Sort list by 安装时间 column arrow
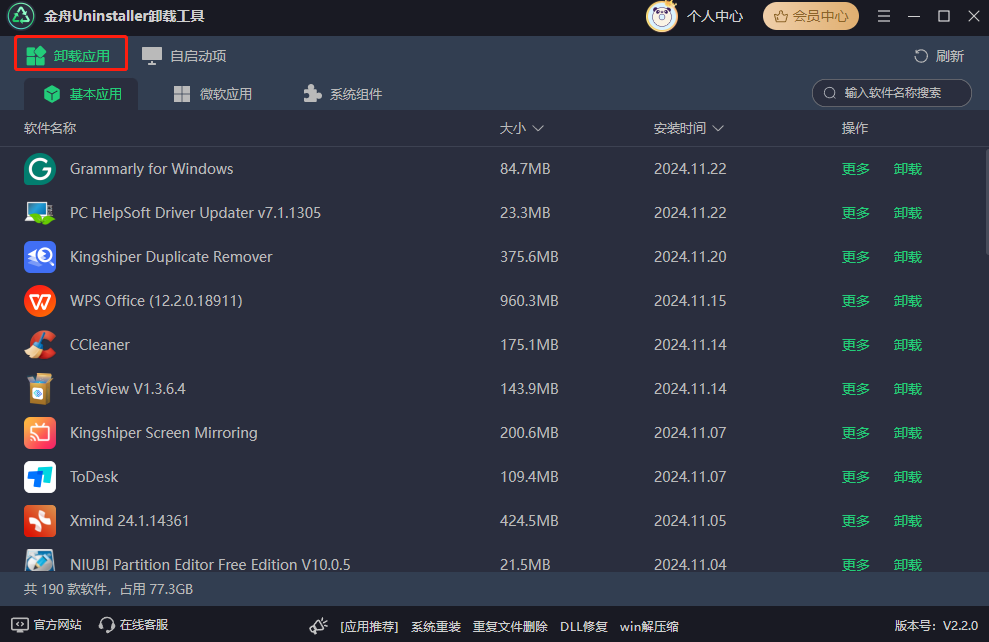989x642 pixels. pos(718,129)
